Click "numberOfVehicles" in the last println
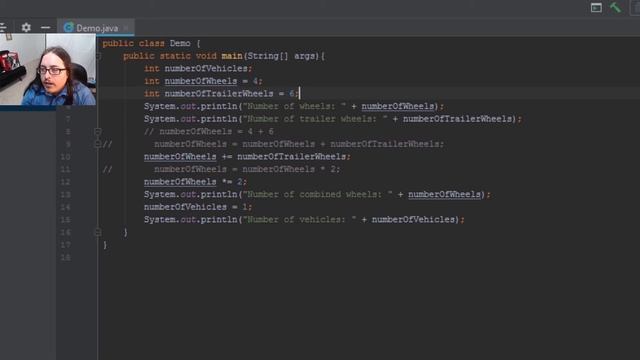The height and width of the screenshot is (360, 640). click(413, 220)
